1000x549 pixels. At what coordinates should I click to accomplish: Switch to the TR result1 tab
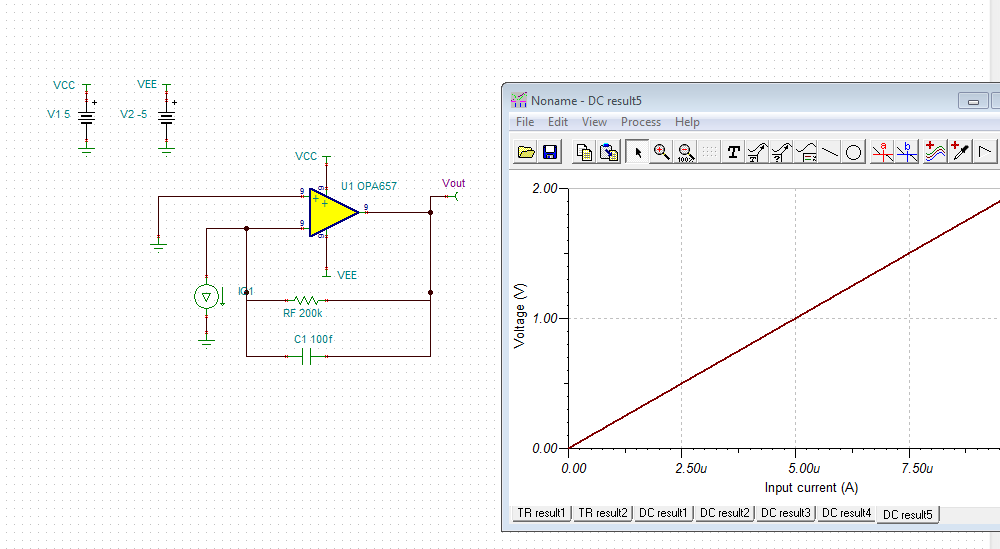click(541, 513)
